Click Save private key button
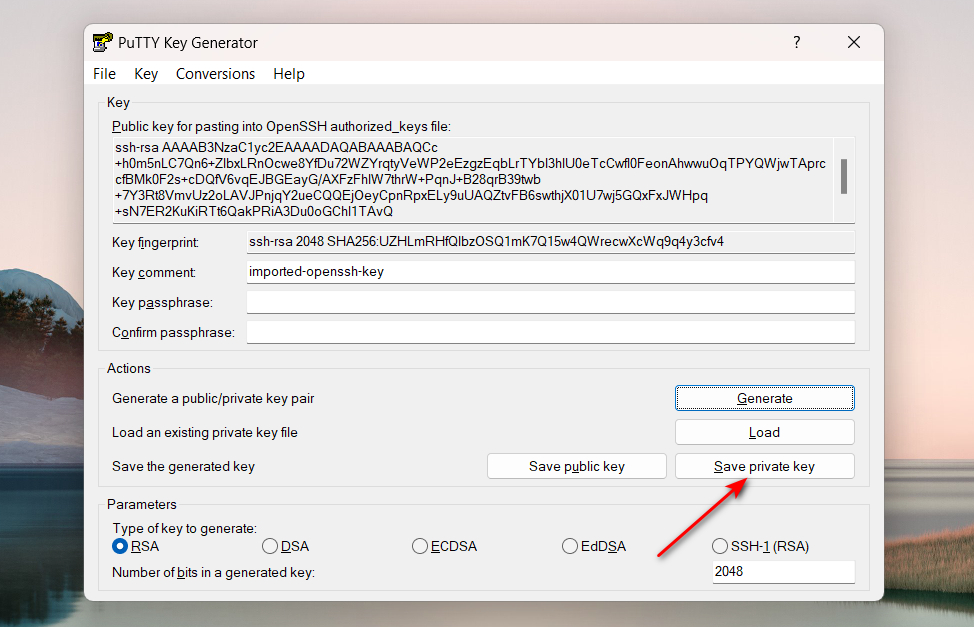 [x=765, y=466]
